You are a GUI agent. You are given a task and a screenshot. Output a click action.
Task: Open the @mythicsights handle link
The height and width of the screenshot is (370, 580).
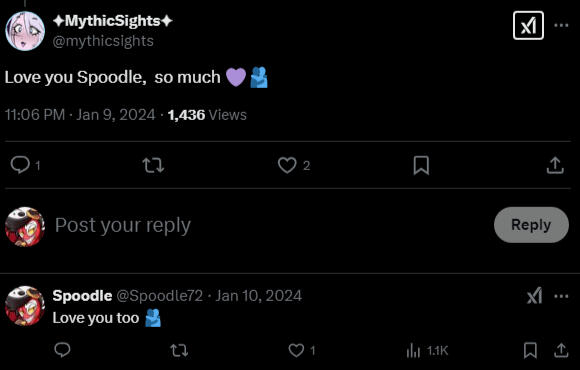coord(103,41)
